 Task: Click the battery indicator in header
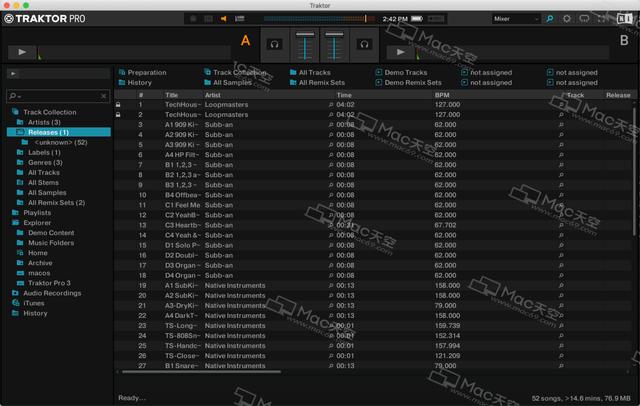click(417, 19)
